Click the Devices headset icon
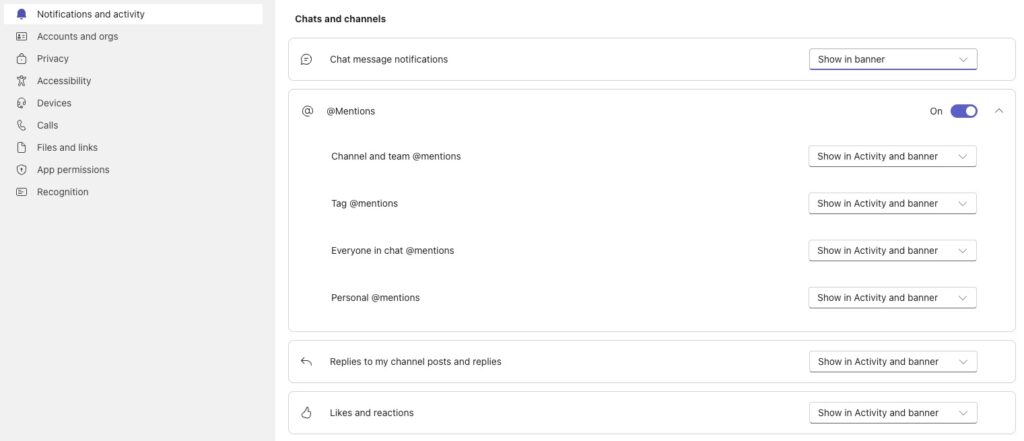This screenshot has width=1024, height=441. tap(21, 103)
